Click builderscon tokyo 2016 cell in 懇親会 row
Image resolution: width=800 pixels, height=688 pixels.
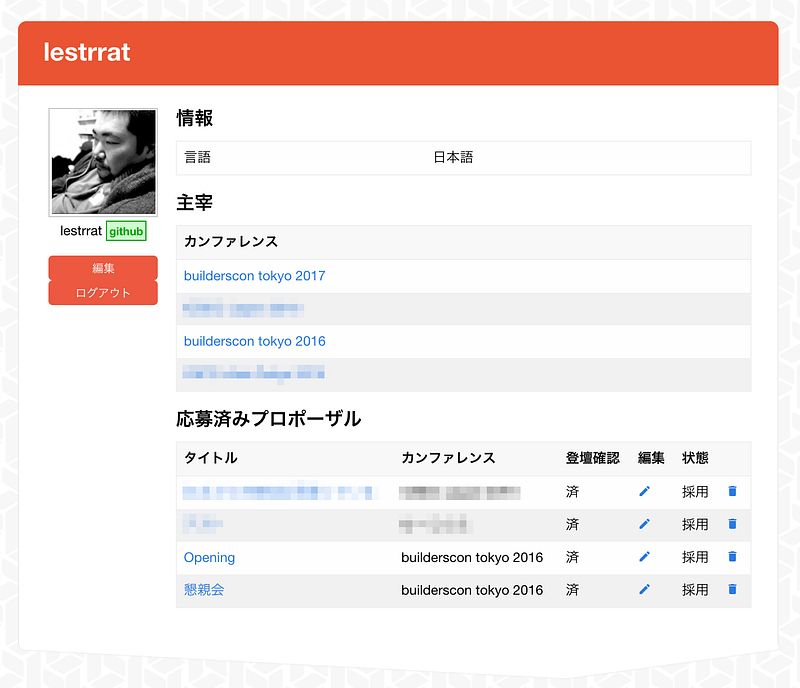coord(472,590)
